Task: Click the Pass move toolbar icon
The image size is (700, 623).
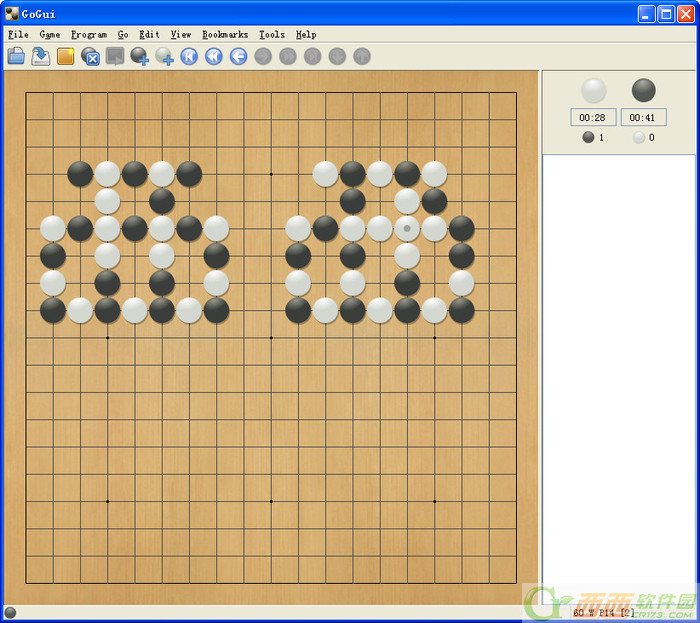Action: (x=90, y=56)
